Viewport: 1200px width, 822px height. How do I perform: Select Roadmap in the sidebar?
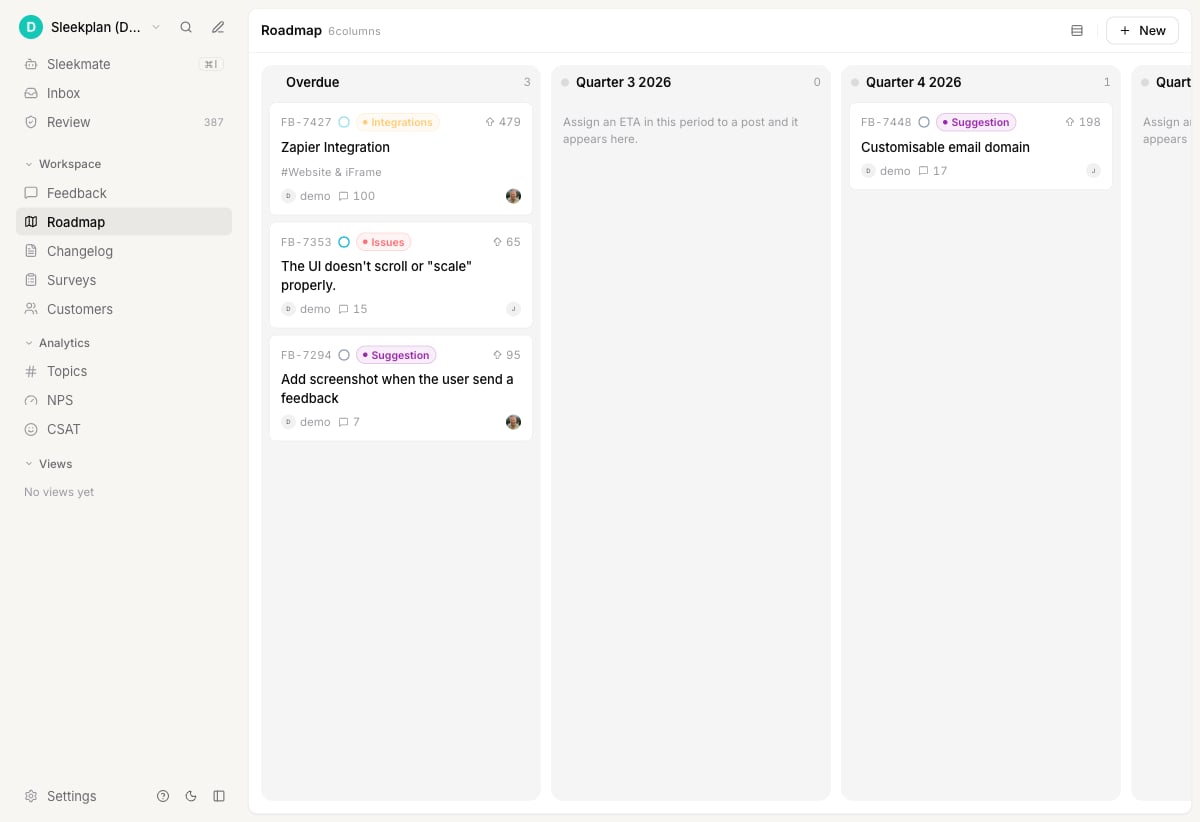(x=124, y=222)
